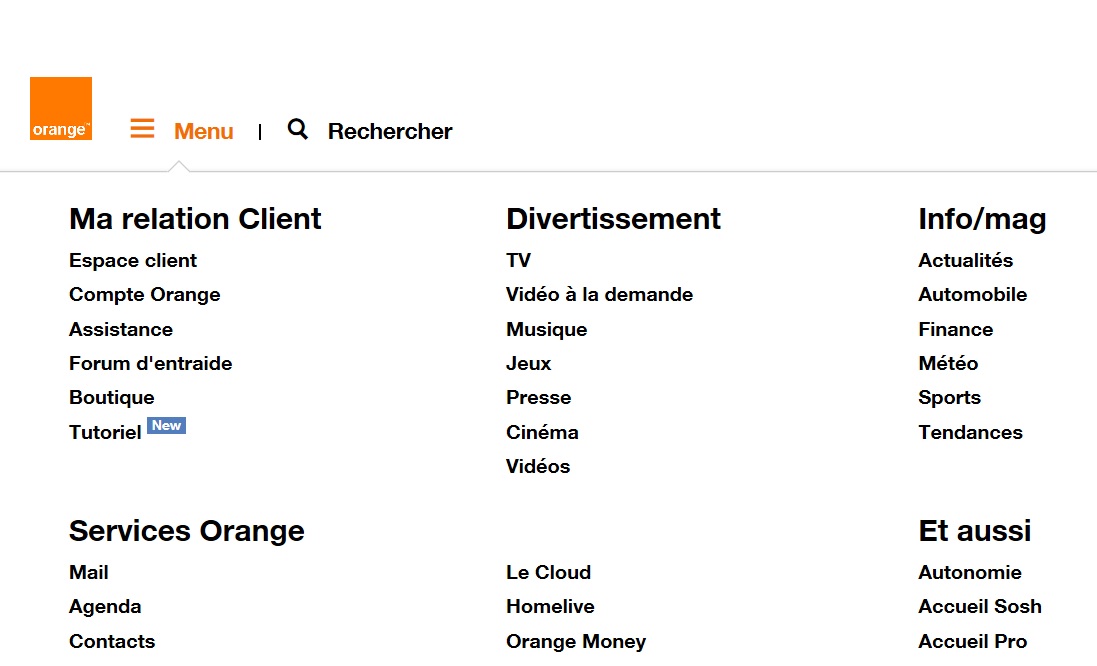This screenshot has width=1097, height=666.
Task: Open the Menu label
Action: pyautogui.click(x=204, y=131)
